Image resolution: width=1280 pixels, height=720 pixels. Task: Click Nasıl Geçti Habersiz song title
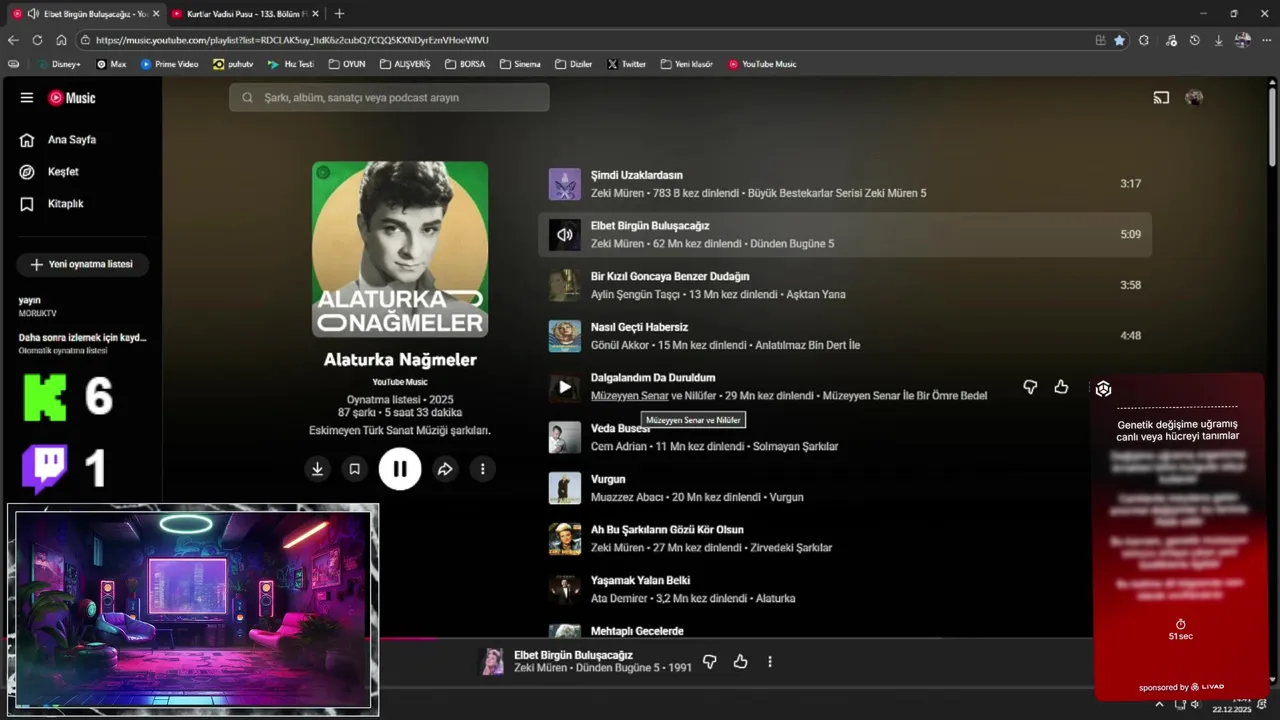[639, 327]
